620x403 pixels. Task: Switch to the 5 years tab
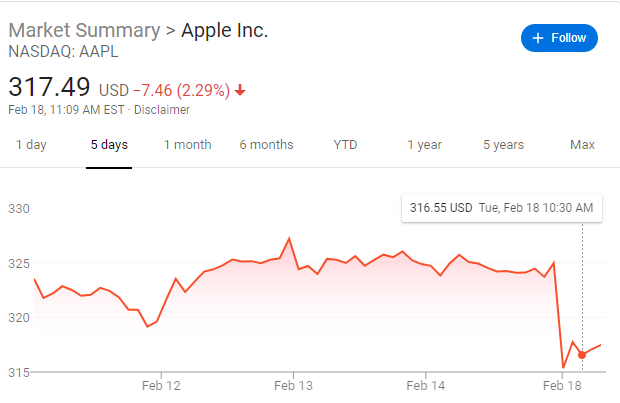coord(503,145)
